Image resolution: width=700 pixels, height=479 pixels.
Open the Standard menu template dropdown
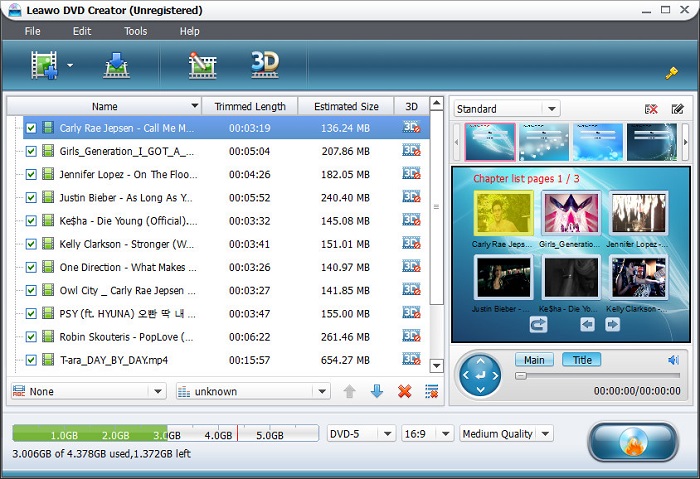pos(506,109)
